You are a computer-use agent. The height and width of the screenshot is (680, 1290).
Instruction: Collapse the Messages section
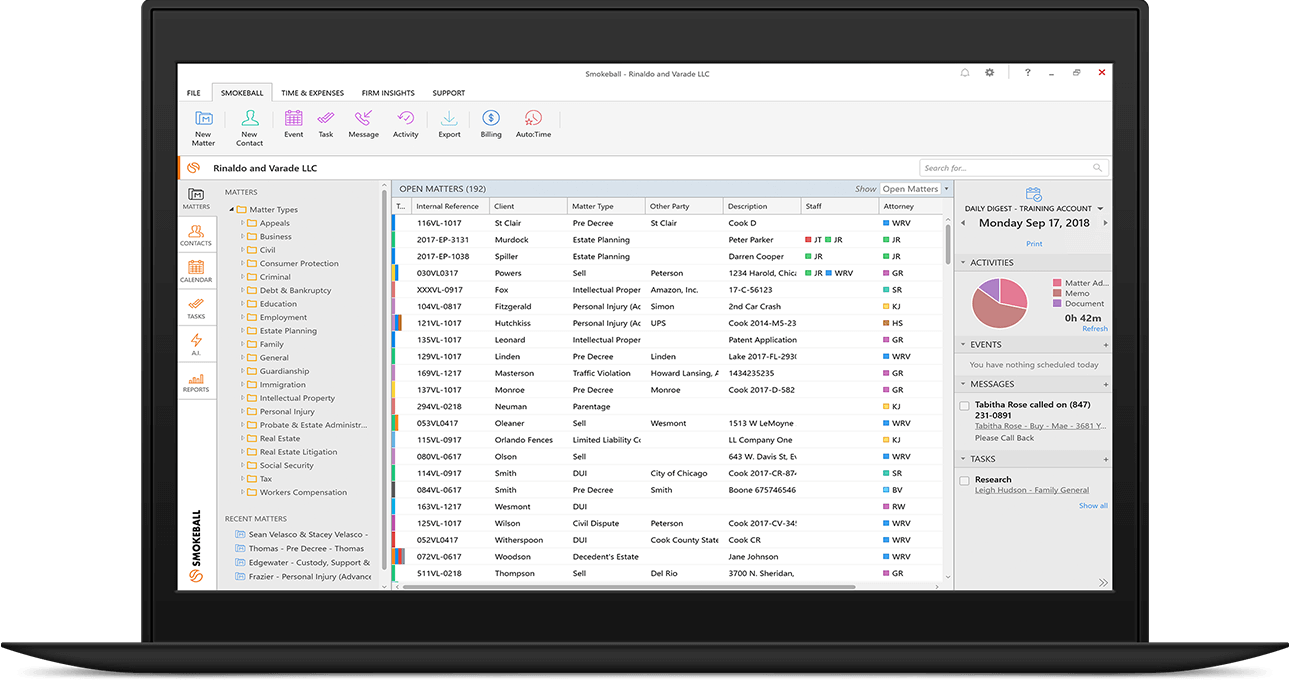pos(963,384)
